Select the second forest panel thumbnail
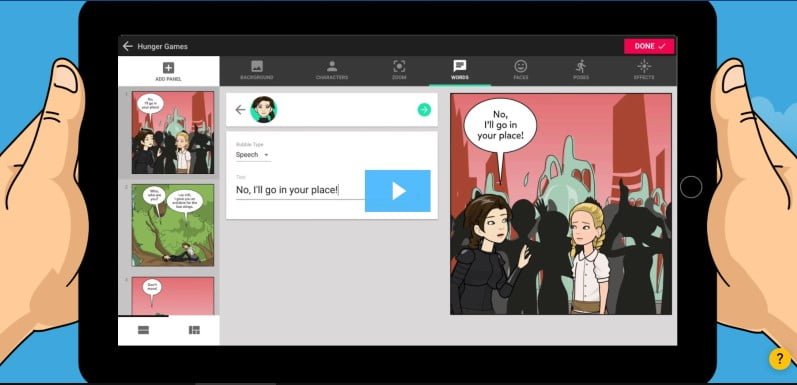The width and height of the screenshot is (797, 385). coord(173,225)
